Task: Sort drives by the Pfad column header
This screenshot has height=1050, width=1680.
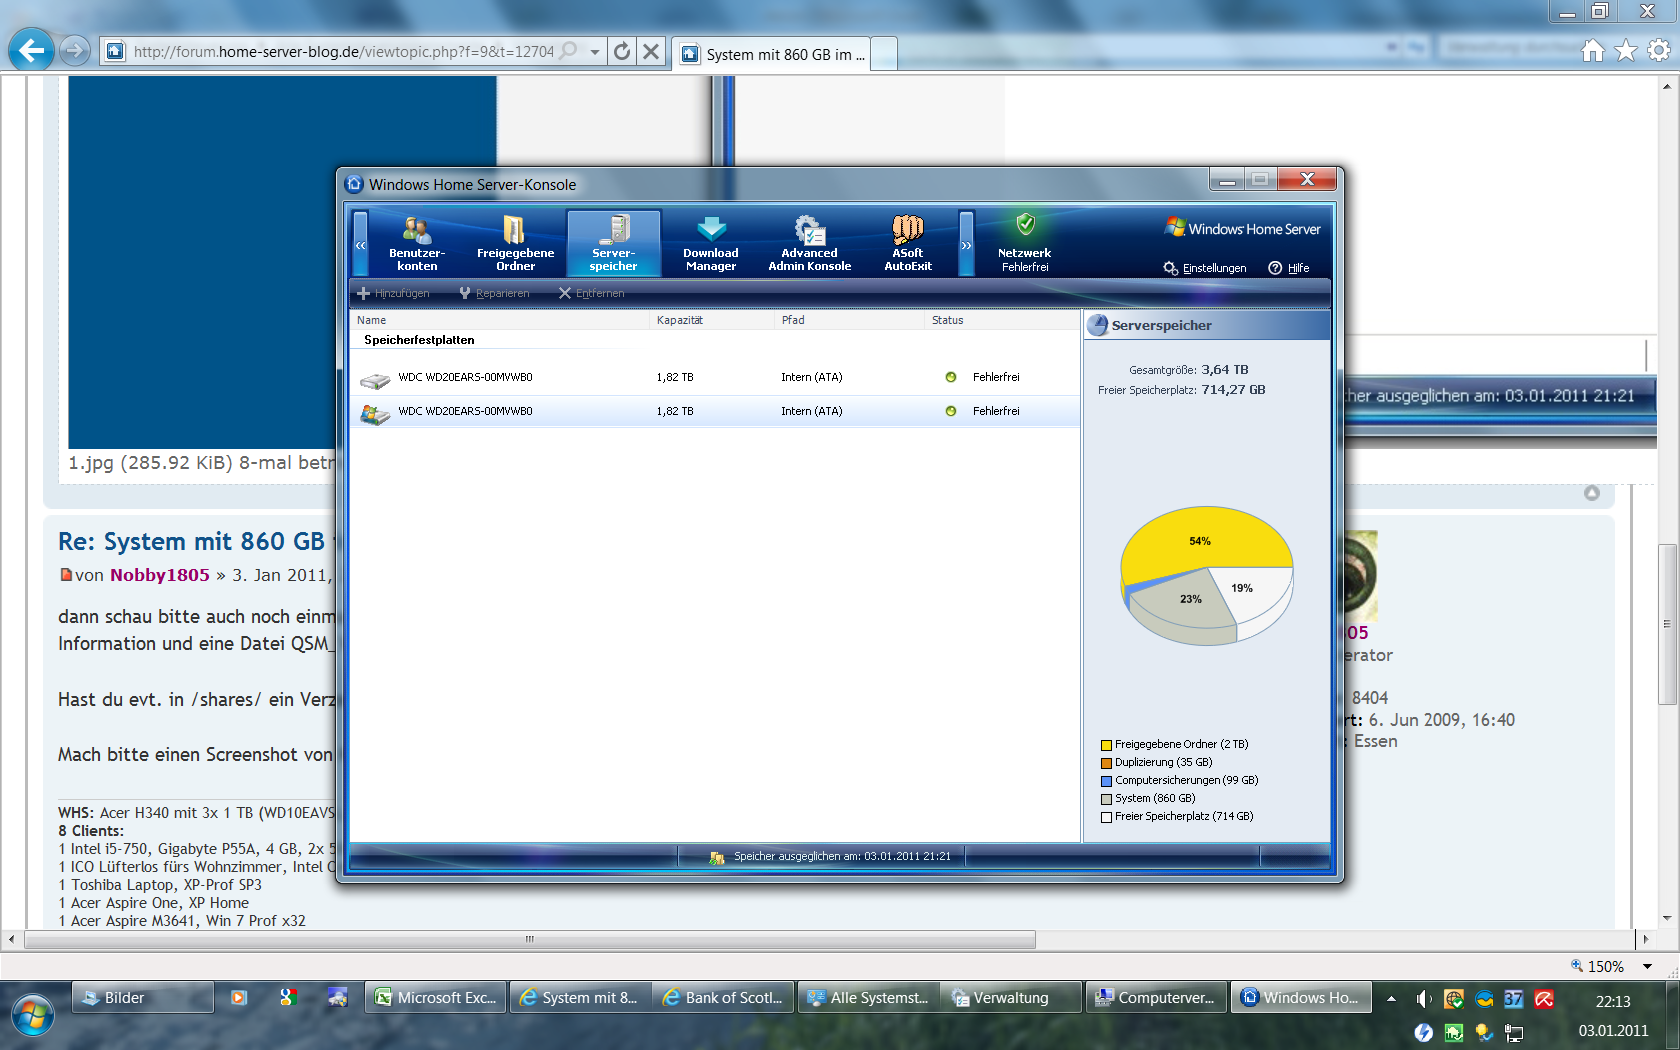Action: tap(850, 320)
